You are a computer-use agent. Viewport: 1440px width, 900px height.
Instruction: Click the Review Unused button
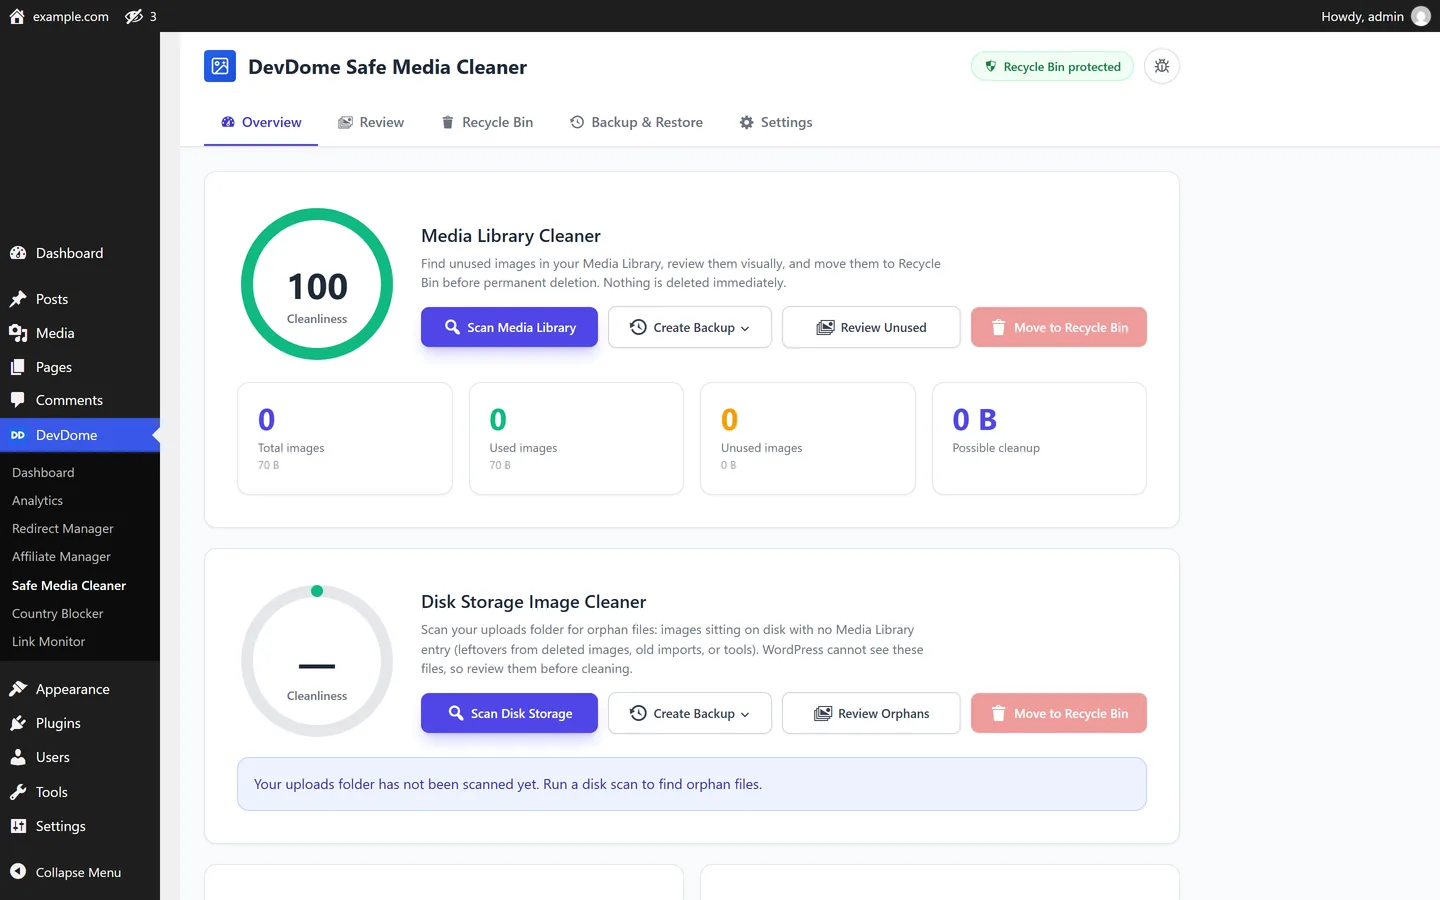click(x=871, y=327)
